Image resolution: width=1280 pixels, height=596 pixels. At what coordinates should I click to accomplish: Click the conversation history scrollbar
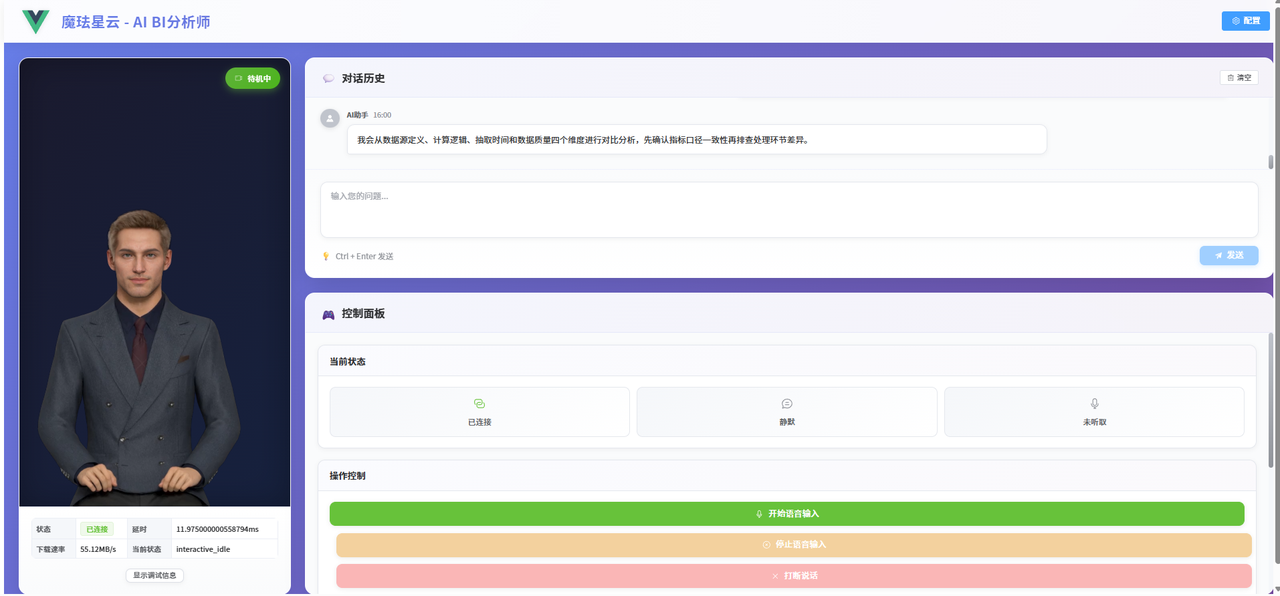point(1271,163)
